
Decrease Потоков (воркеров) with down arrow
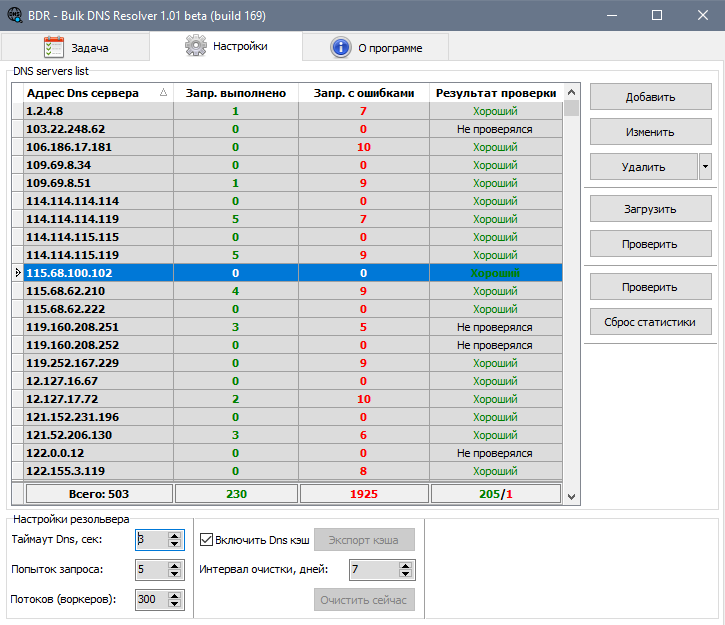(x=174, y=604)
